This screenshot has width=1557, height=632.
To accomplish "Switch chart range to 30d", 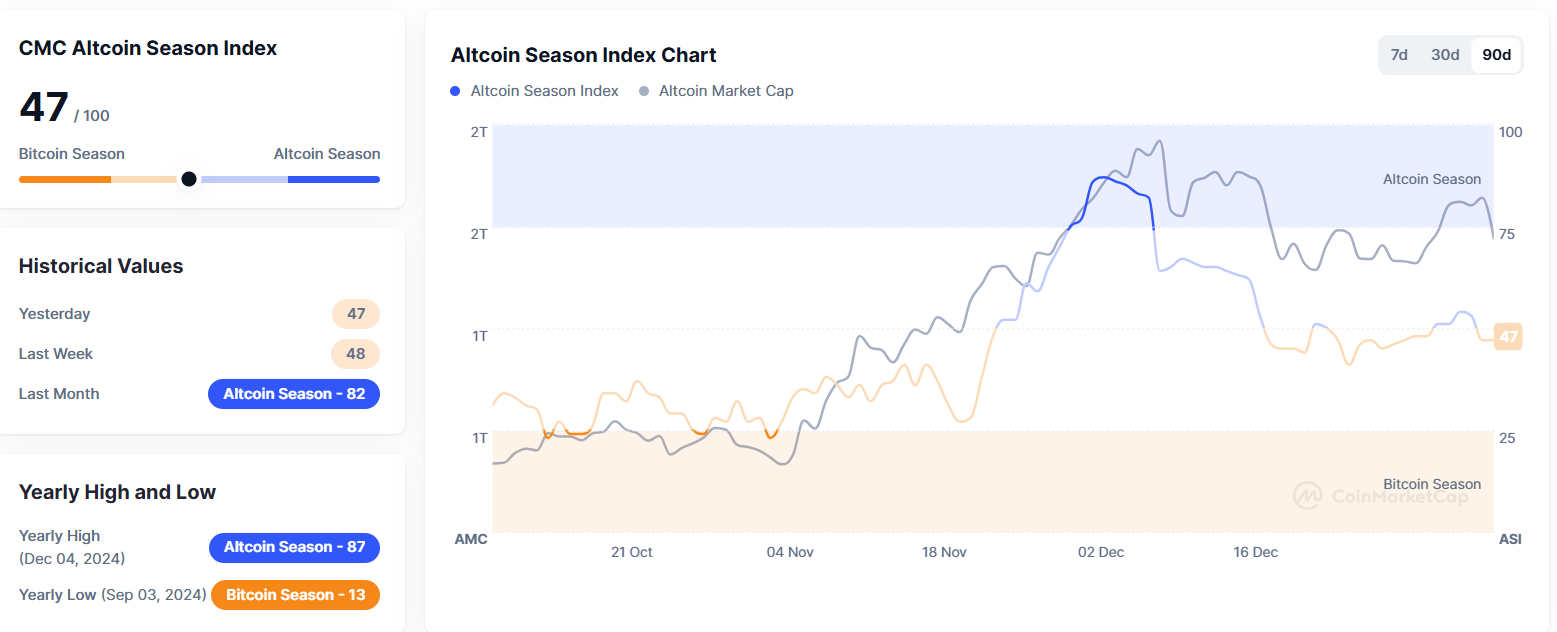I will [x=1445, y=55].
